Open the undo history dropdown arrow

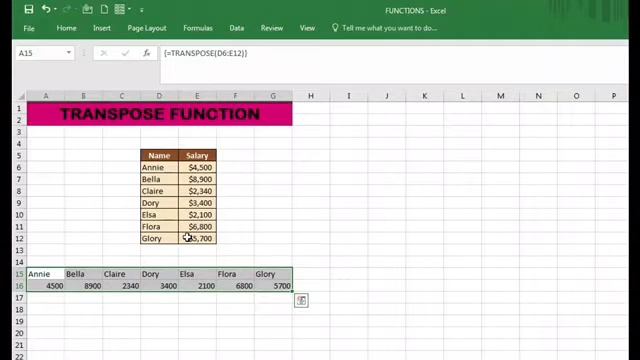click(x=56, y=9)
